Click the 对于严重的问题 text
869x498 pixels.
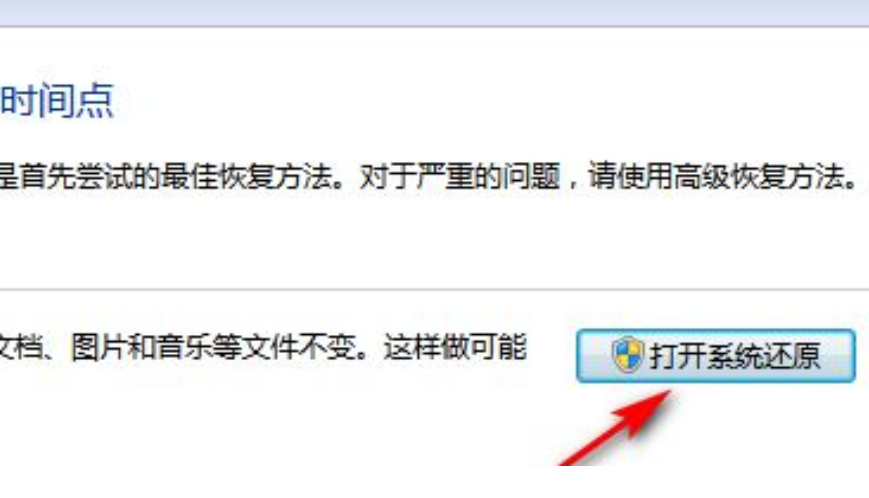pos(459,177)
